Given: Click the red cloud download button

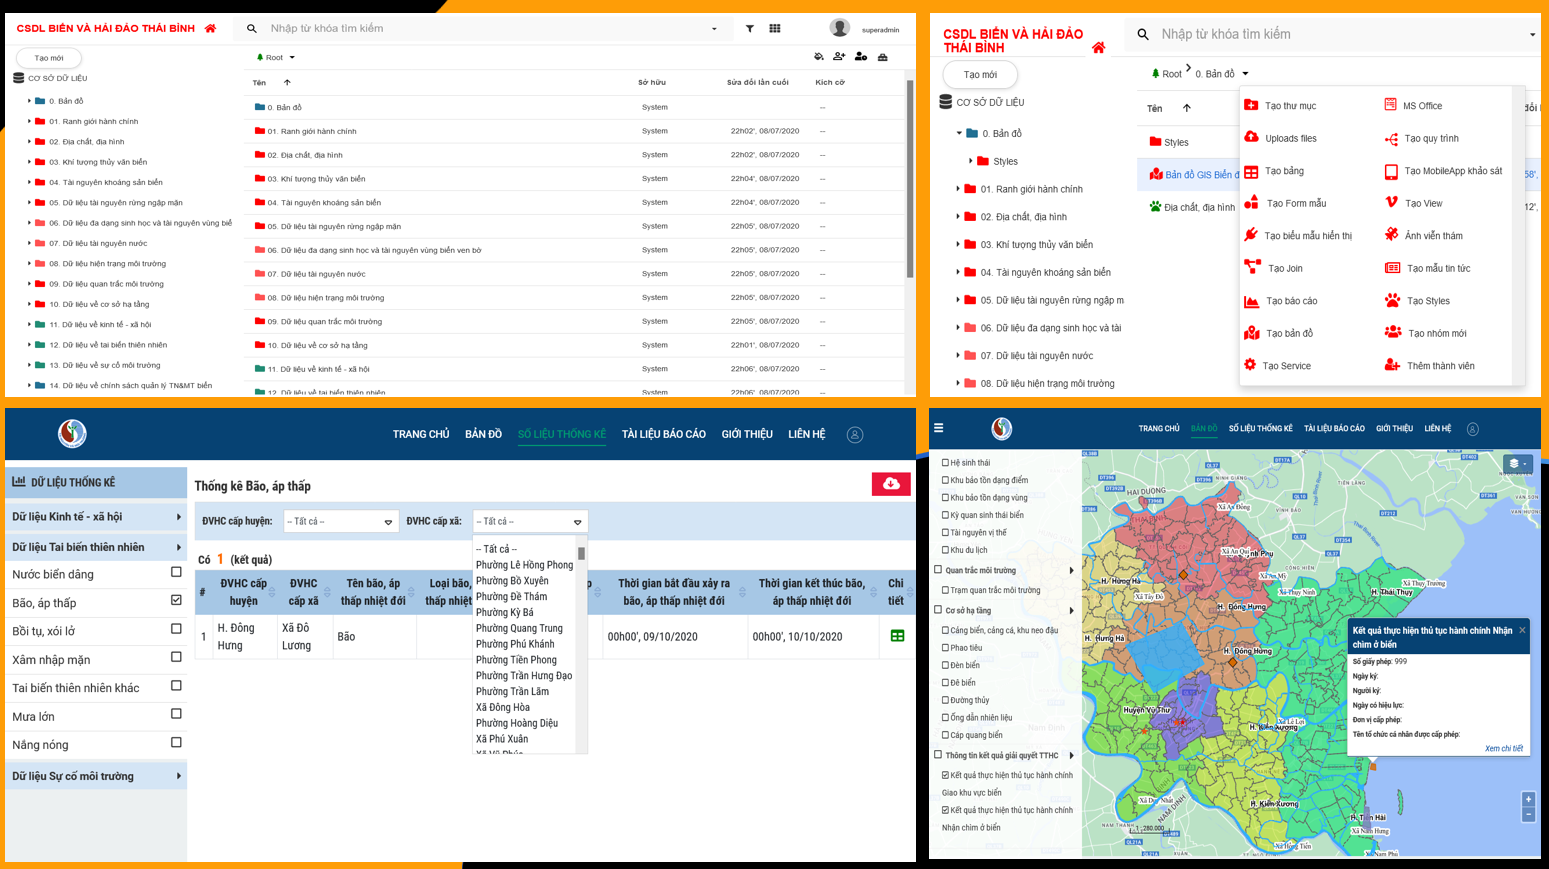Looking at the screenshot, I should 891,484.
